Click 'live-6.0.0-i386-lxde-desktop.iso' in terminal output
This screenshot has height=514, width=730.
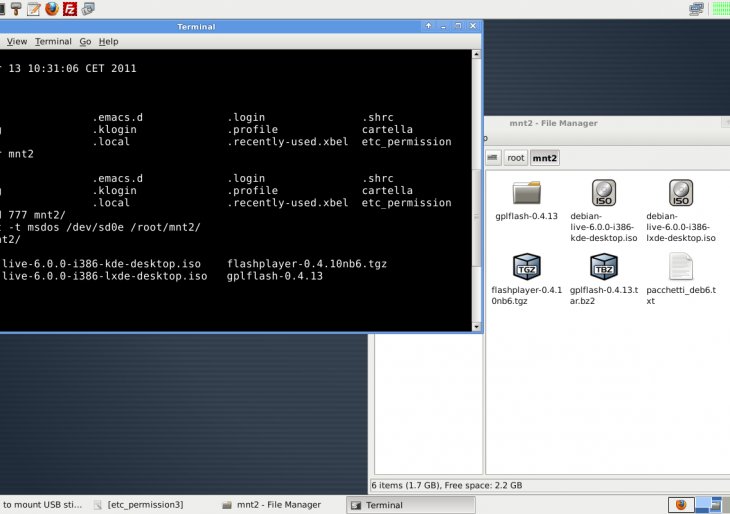point(105,276)
